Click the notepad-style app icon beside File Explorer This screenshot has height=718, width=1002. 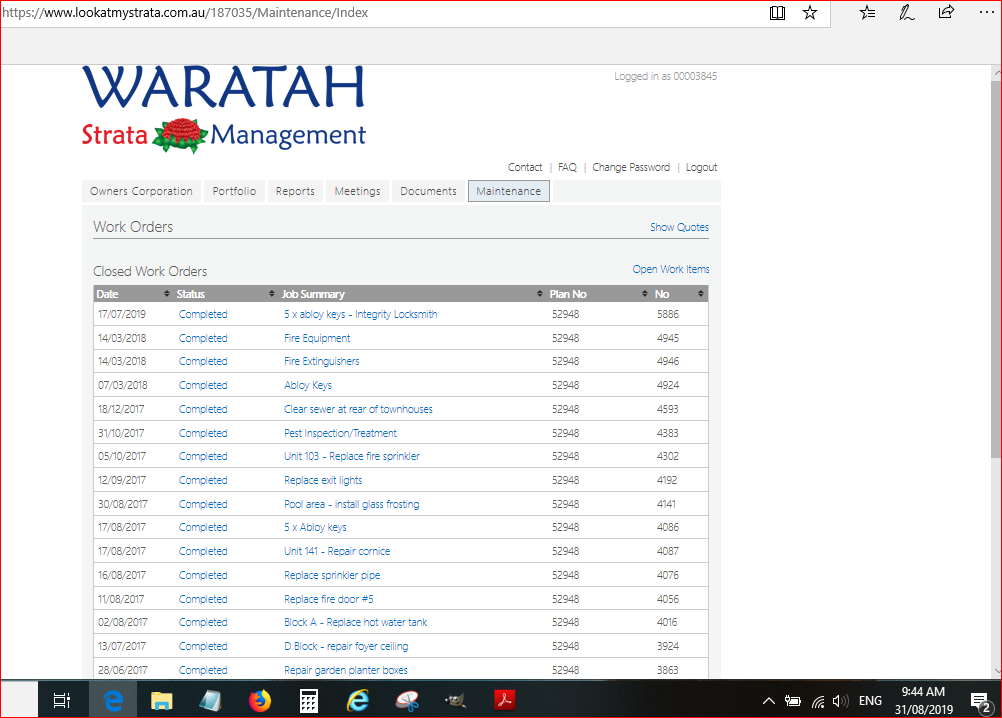click(210, 701)
